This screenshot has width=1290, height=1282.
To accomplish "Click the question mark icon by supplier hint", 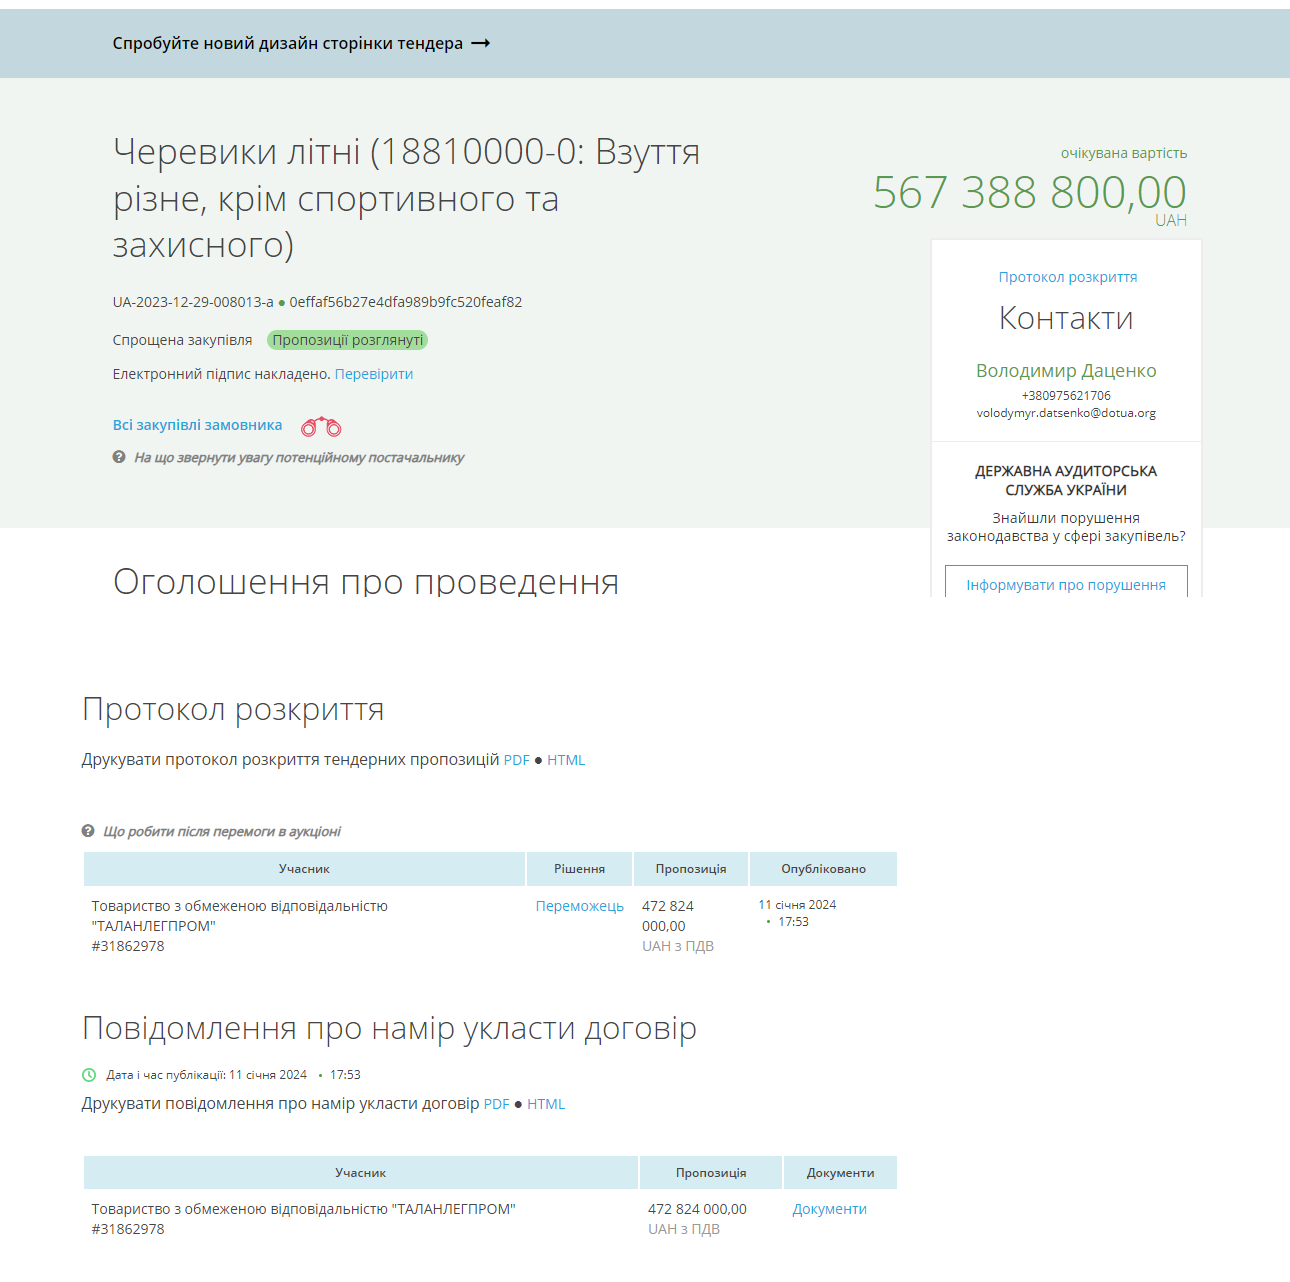I will click(119, 457).
